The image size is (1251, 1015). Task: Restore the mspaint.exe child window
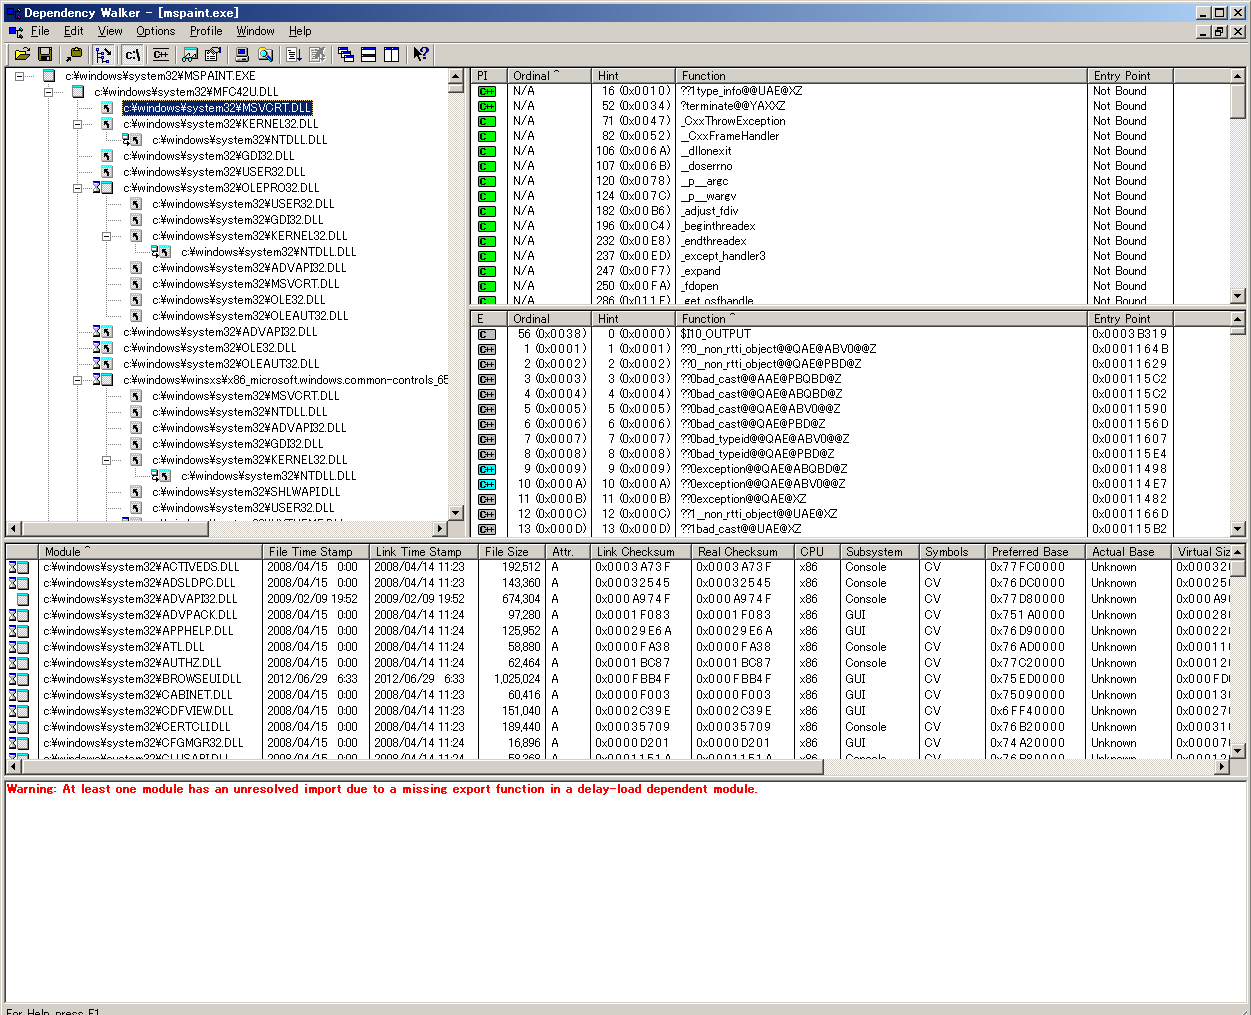[x=1219, y=31]
